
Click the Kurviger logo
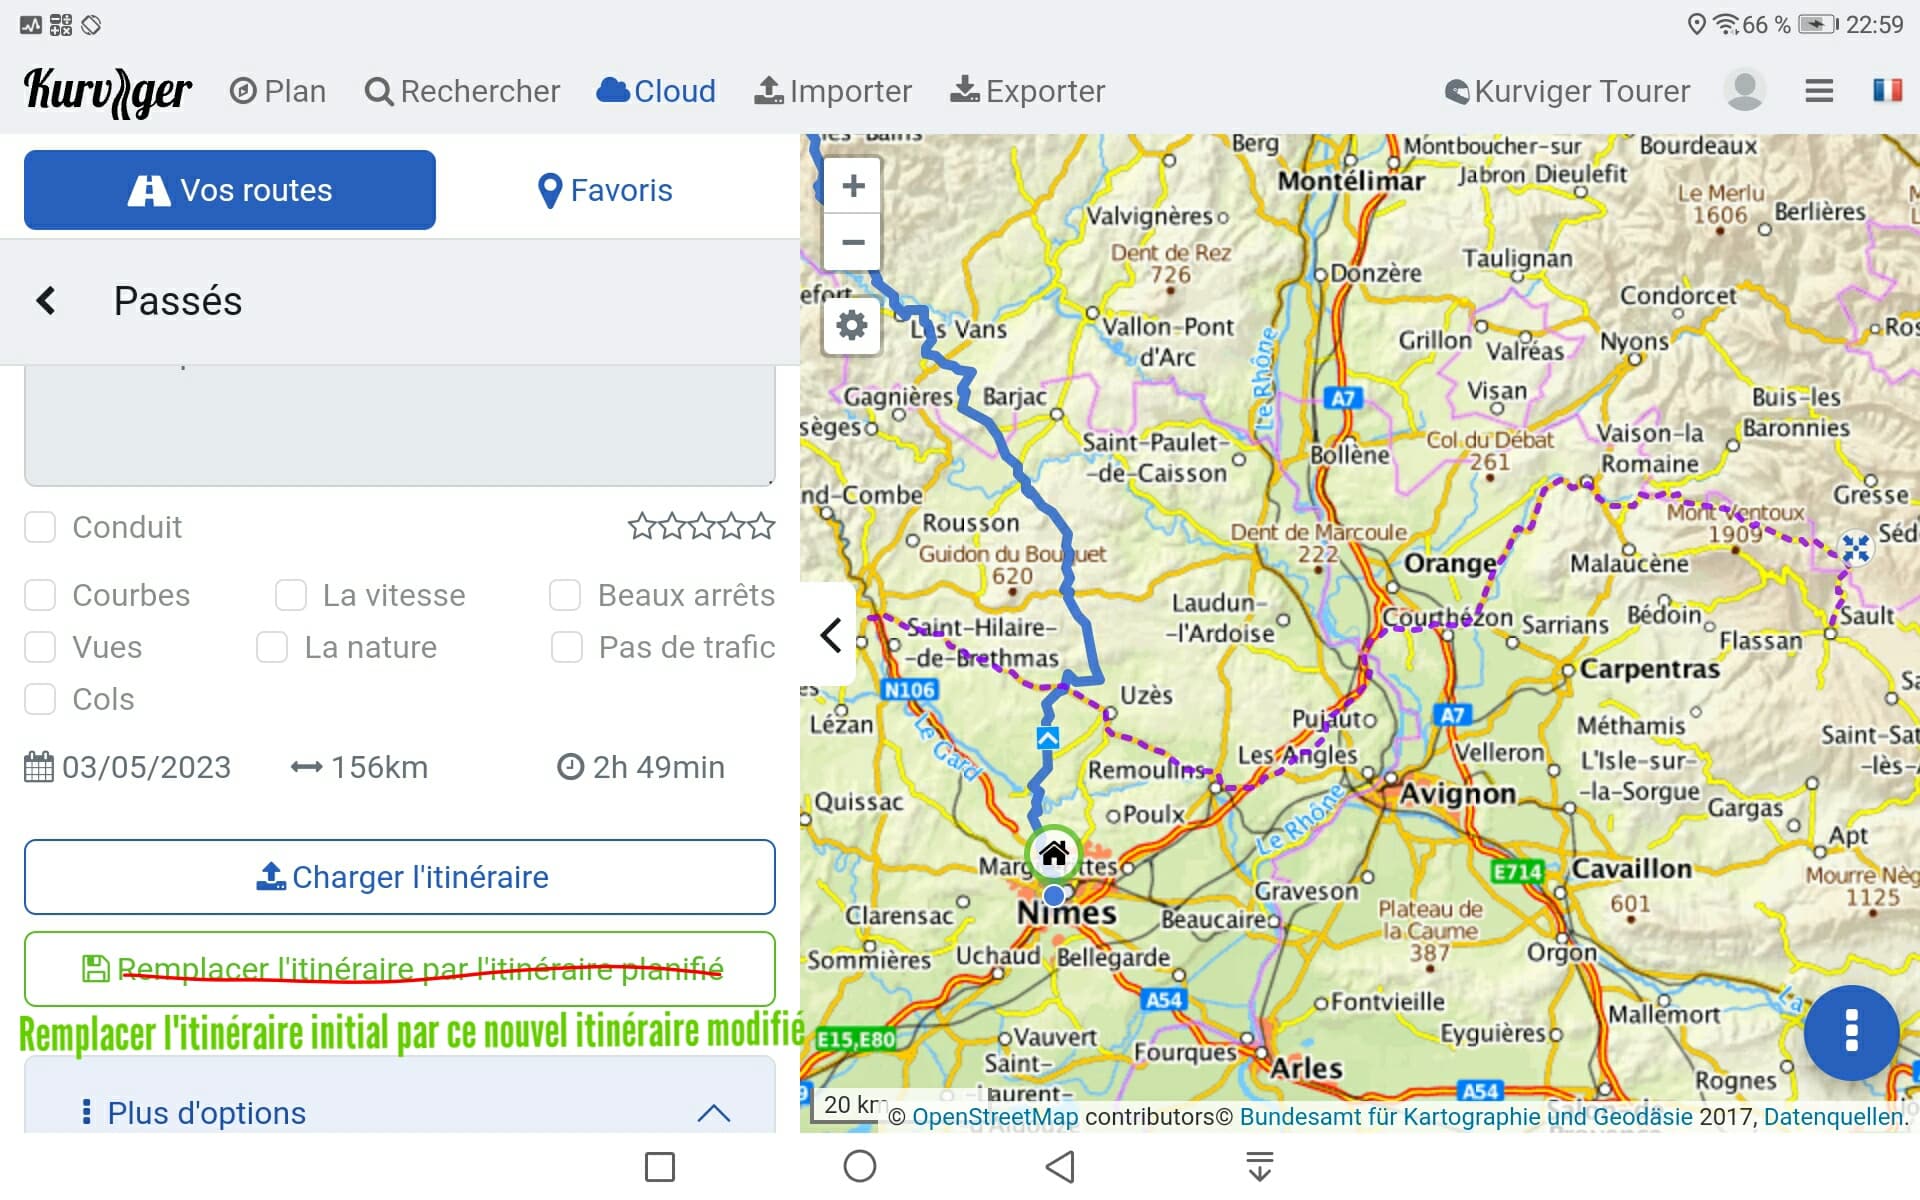tap(107, 92)
